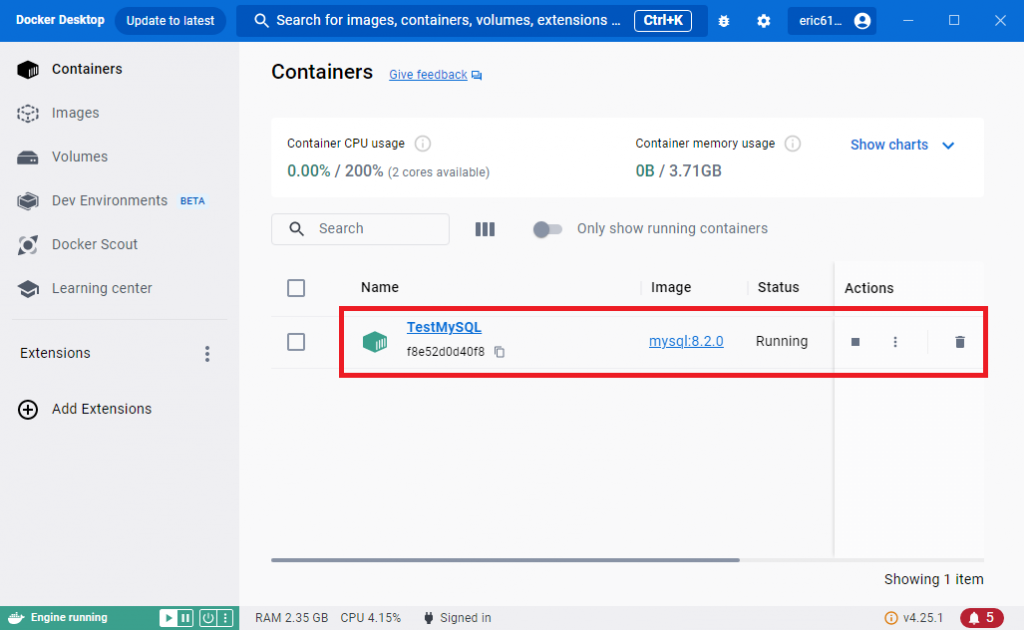Image resolution: width=1024 pixels, height=630 pixels.
Task: Click into the containers Search field
Action: click(x=360, y=229)
